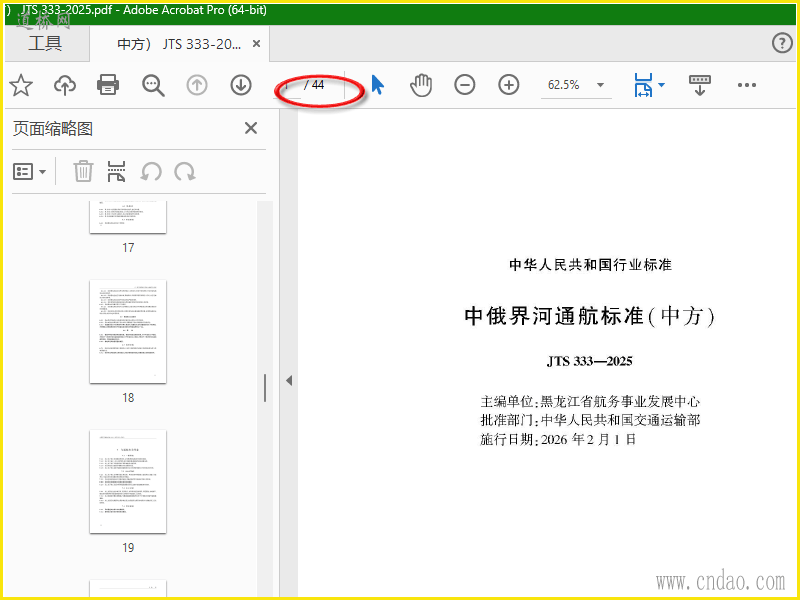The image size is (800, 600).
Task: Go to previous page with up arrow
Action: click(196, 85)
